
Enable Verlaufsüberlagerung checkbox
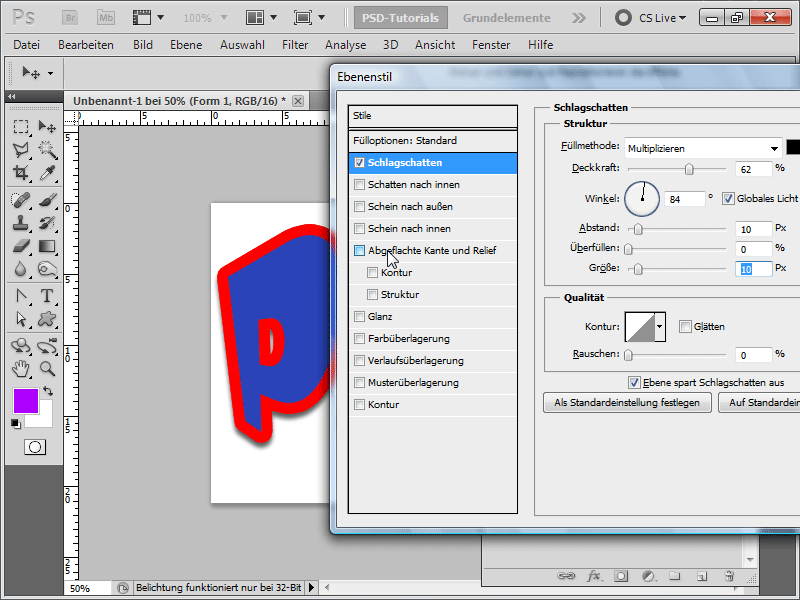tap(359, 360)
